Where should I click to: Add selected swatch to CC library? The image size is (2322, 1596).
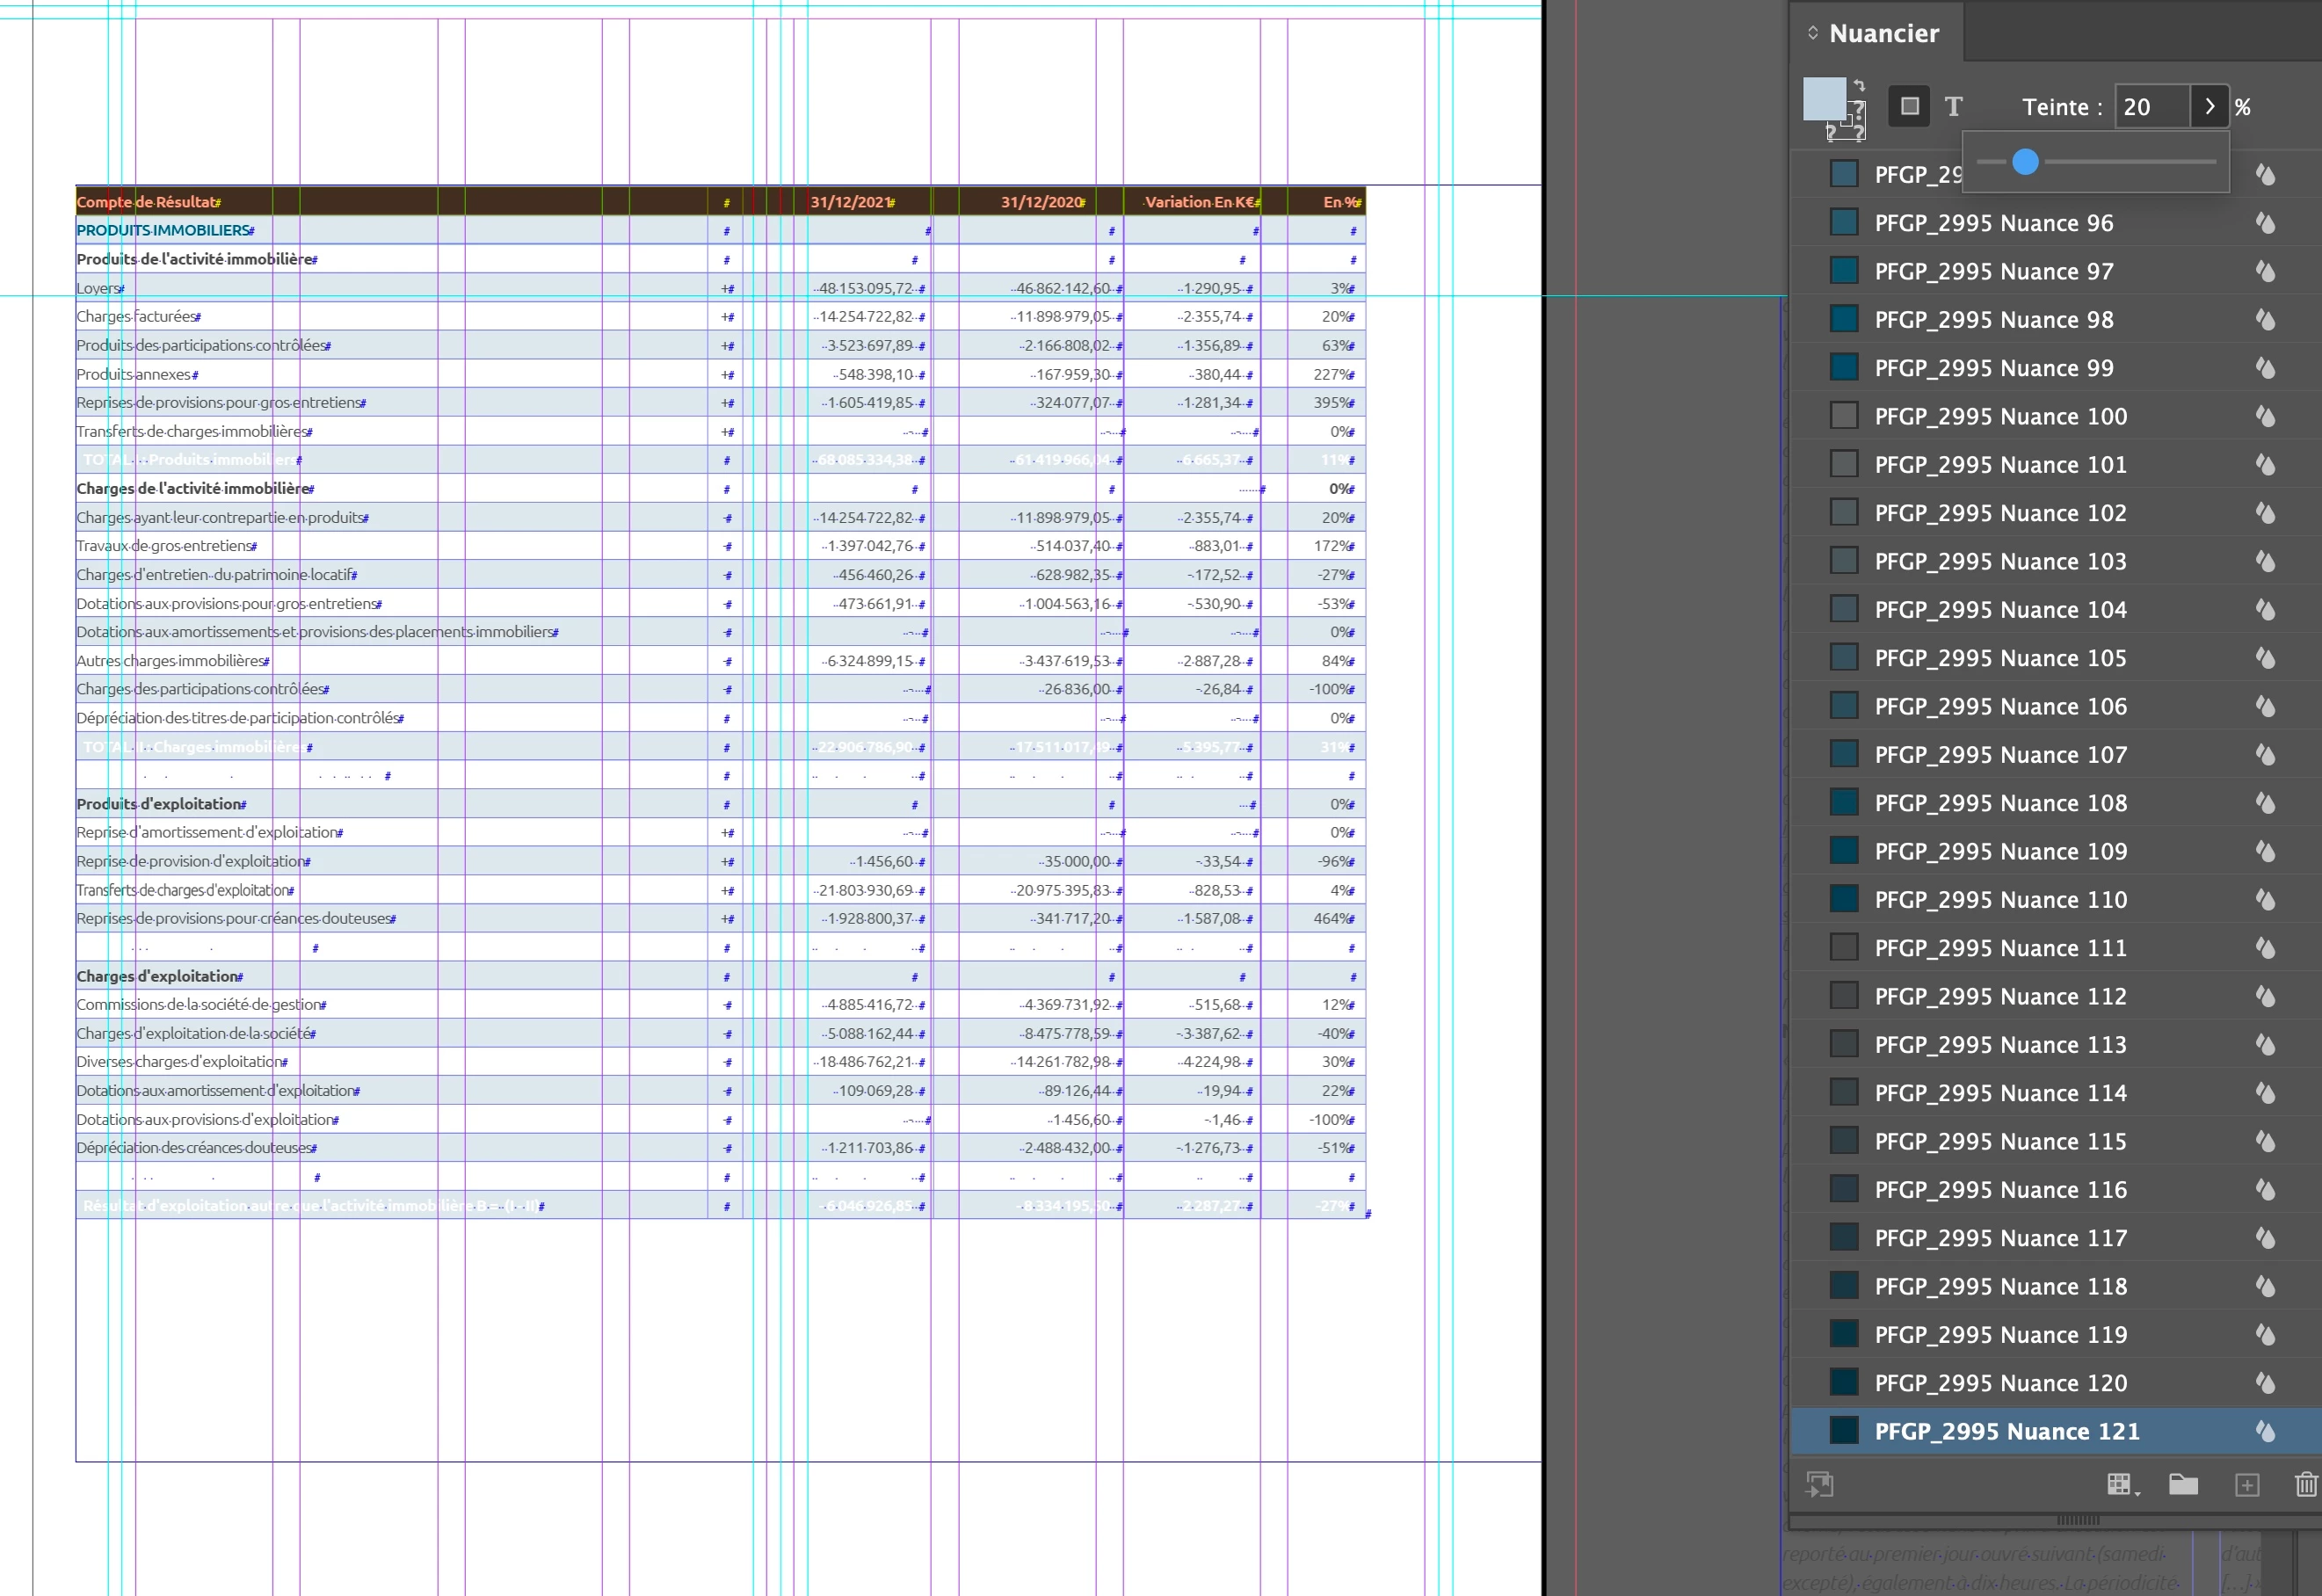coord(1819,1484)
